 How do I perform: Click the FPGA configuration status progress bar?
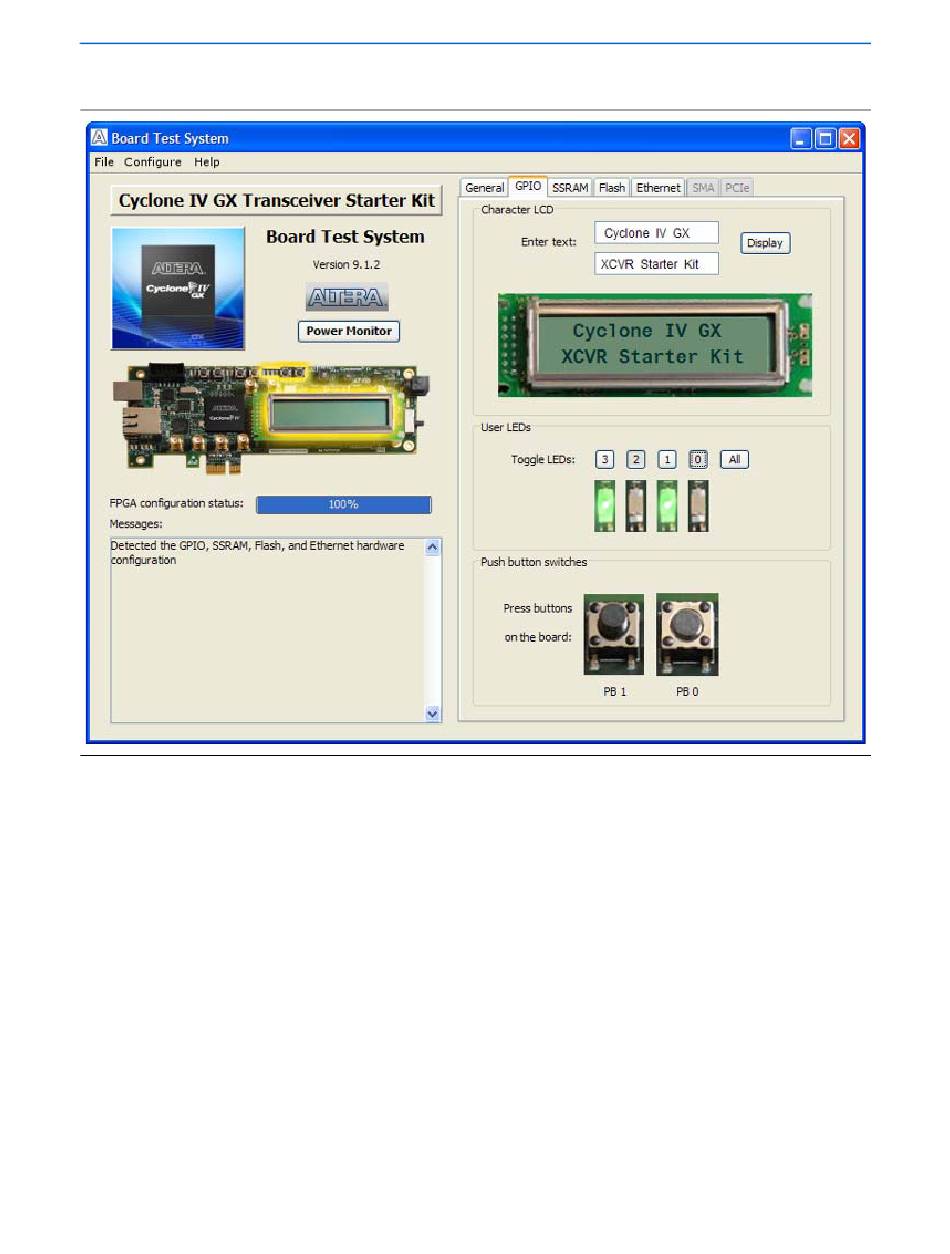click(x=344, y=505)
